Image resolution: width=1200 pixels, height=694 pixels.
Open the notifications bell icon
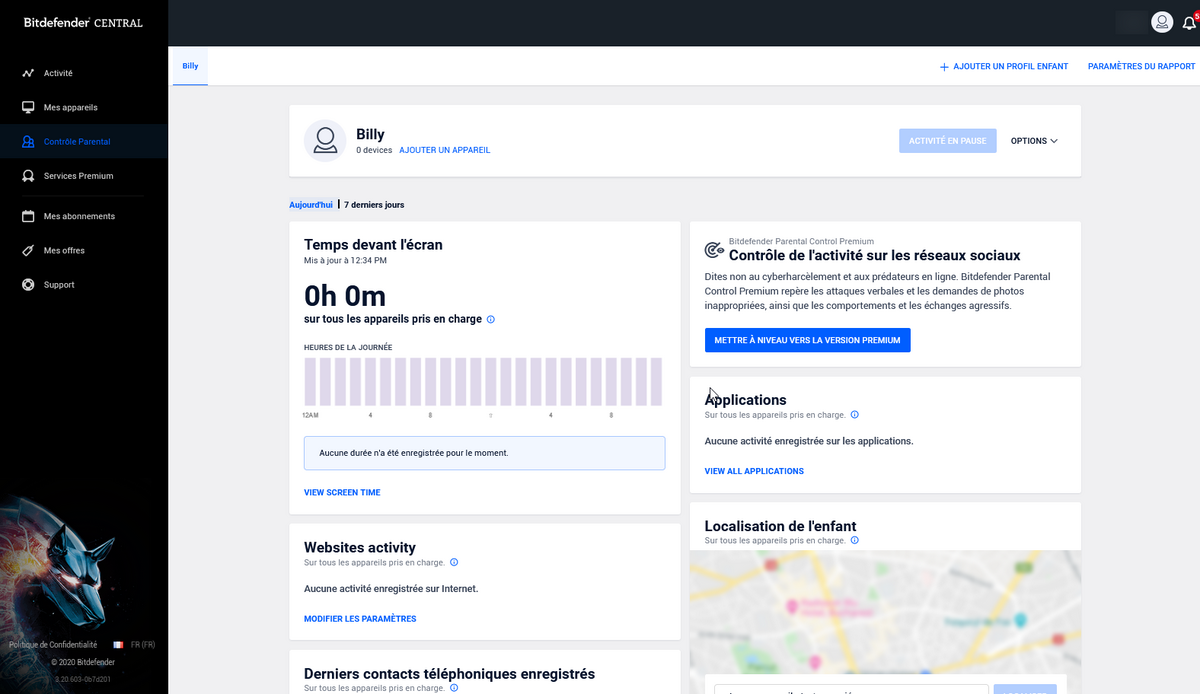(x=1189, y=22)
